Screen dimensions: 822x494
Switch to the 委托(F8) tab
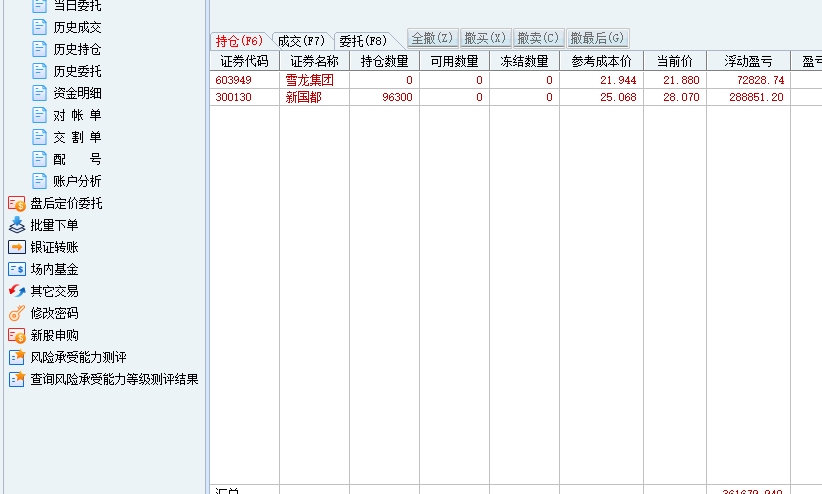coord(363,41)
